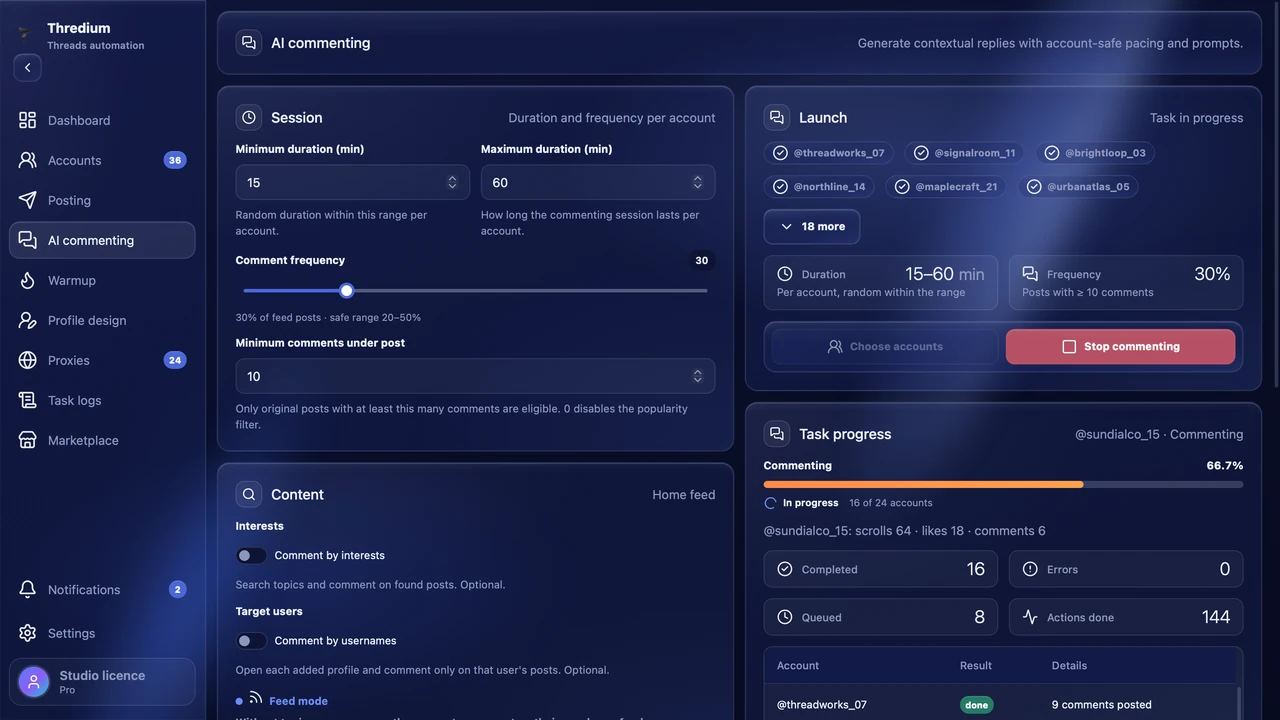
Task: Click the in-progress spinner icon
Action: point(770,503)
